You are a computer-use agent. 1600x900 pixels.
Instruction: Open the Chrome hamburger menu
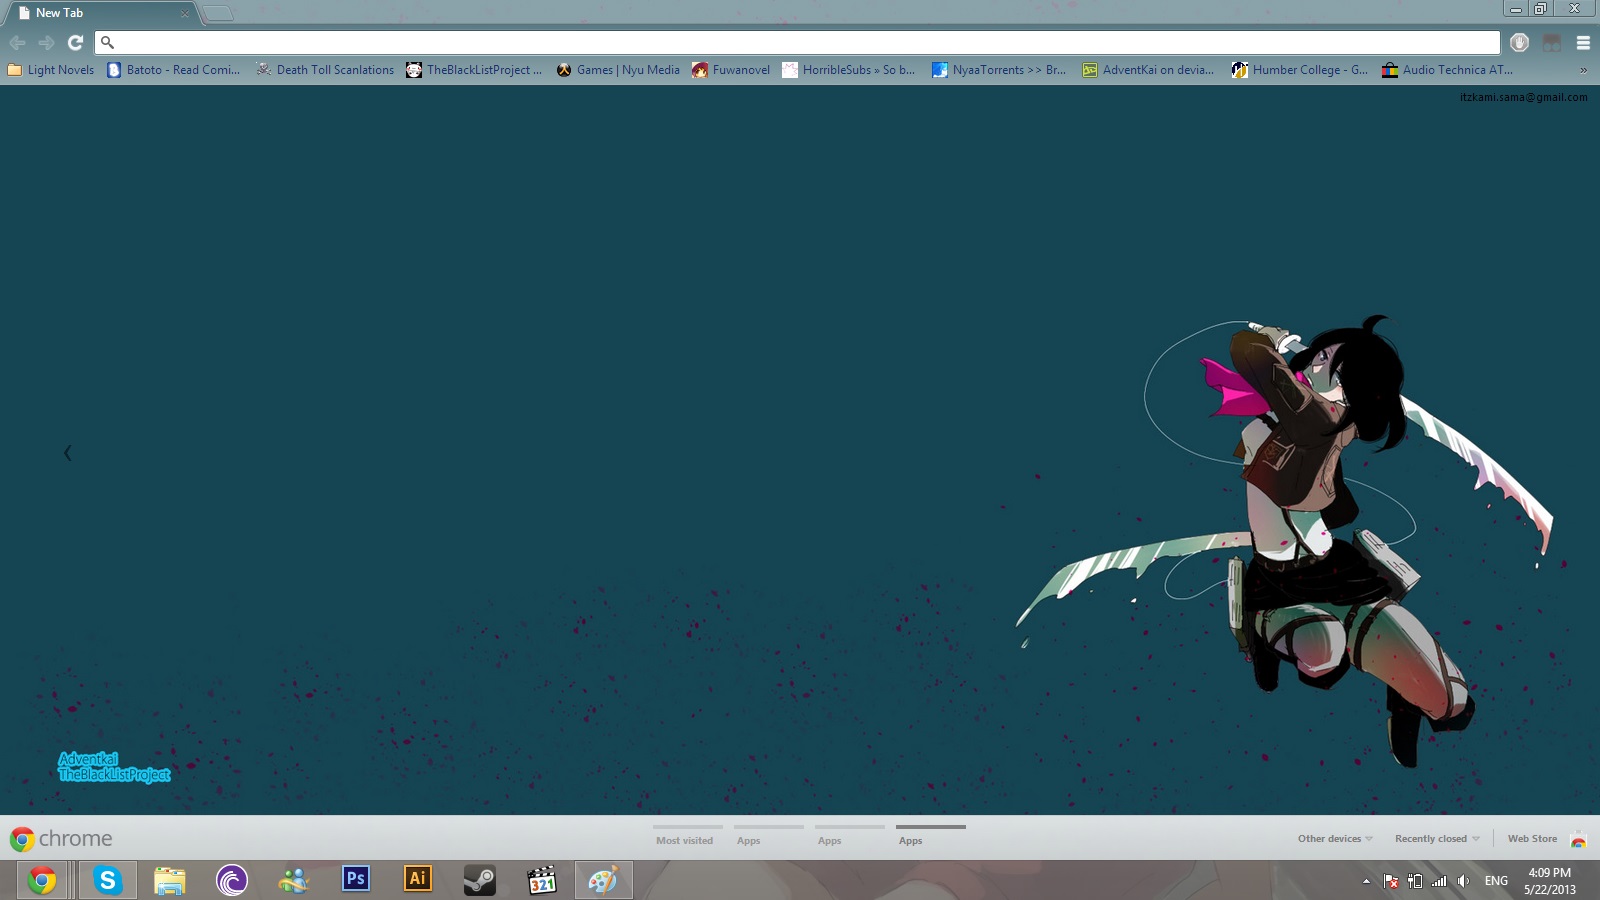pos(1583,42)
